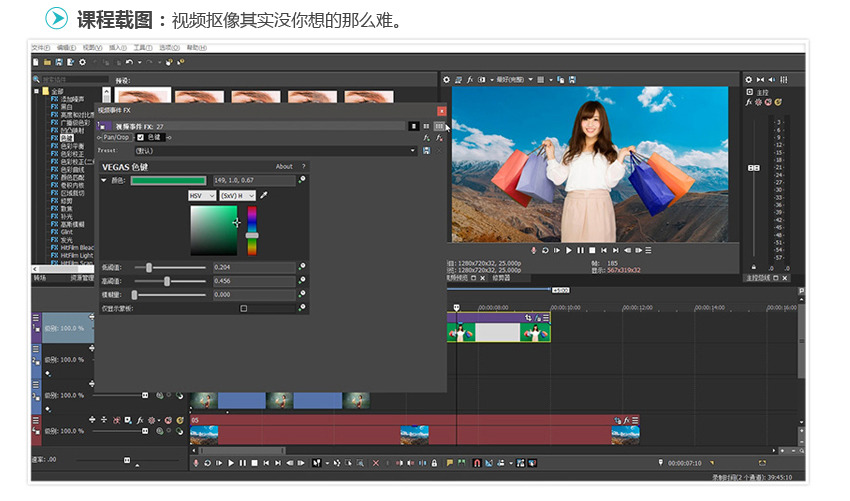Open the View menu
The height and width of the screenshot is (501, 850).
click(x=92, y=48)
